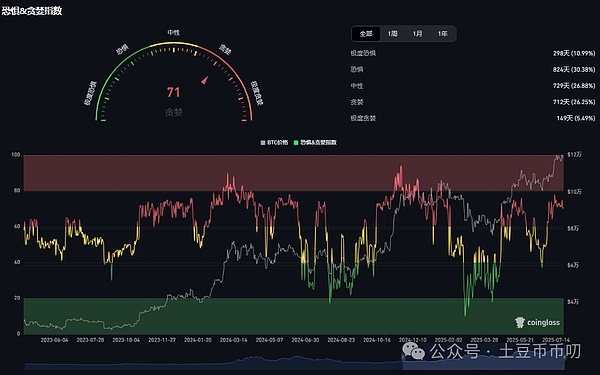Click the $6万 price axis label

tap(573, 265)
